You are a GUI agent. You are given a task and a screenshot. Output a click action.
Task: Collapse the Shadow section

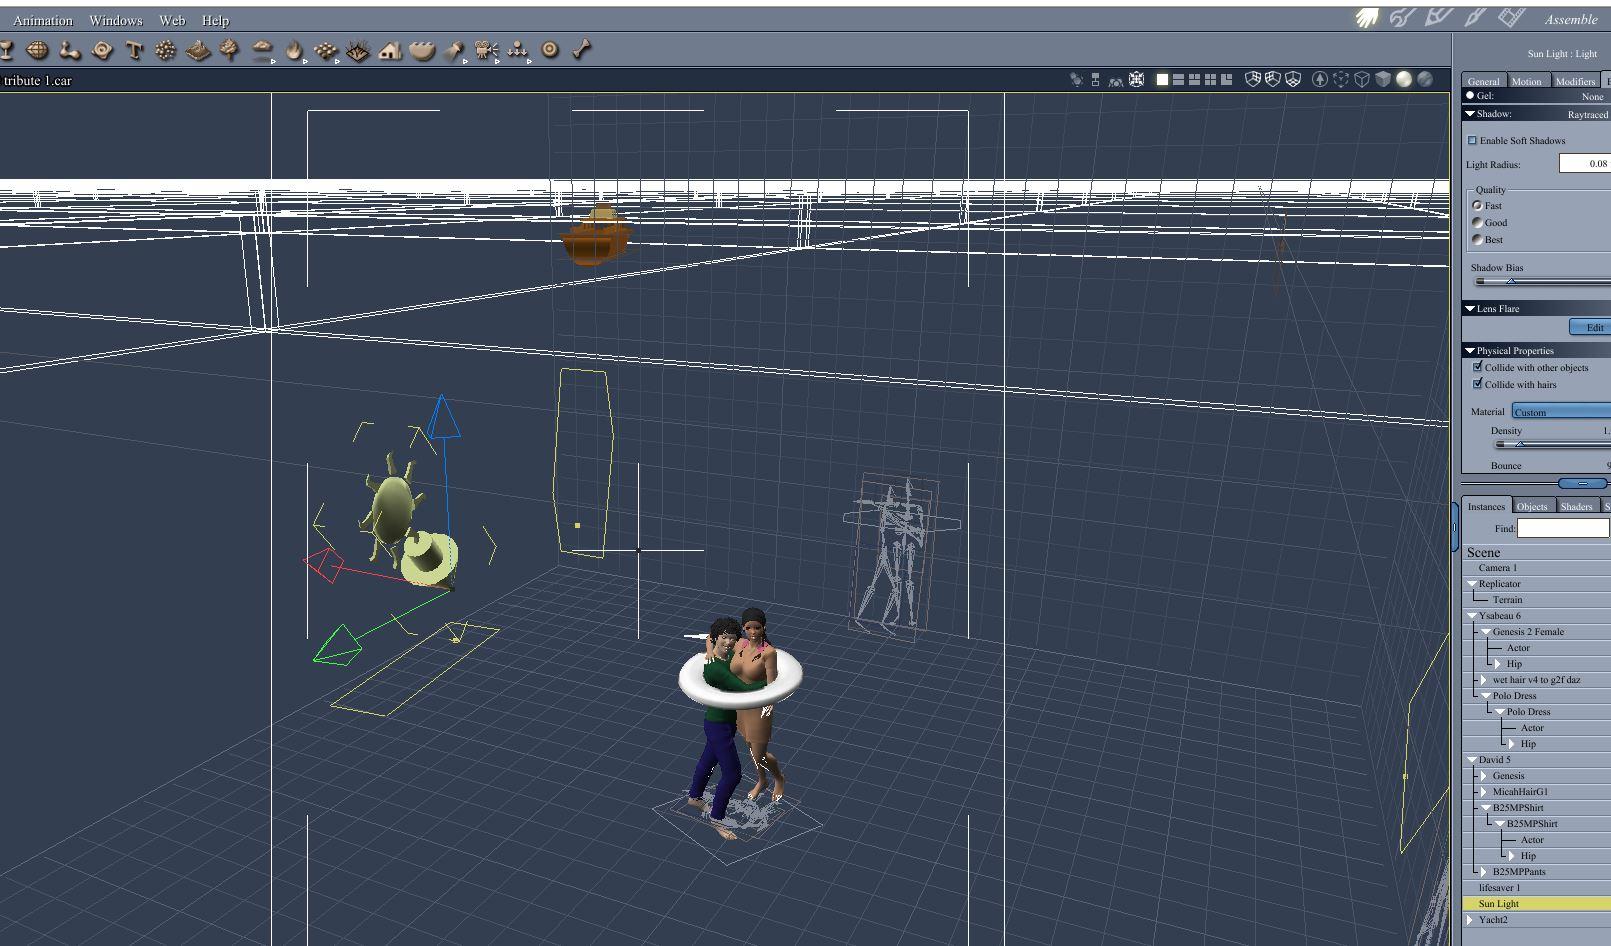click(1470, 114)
